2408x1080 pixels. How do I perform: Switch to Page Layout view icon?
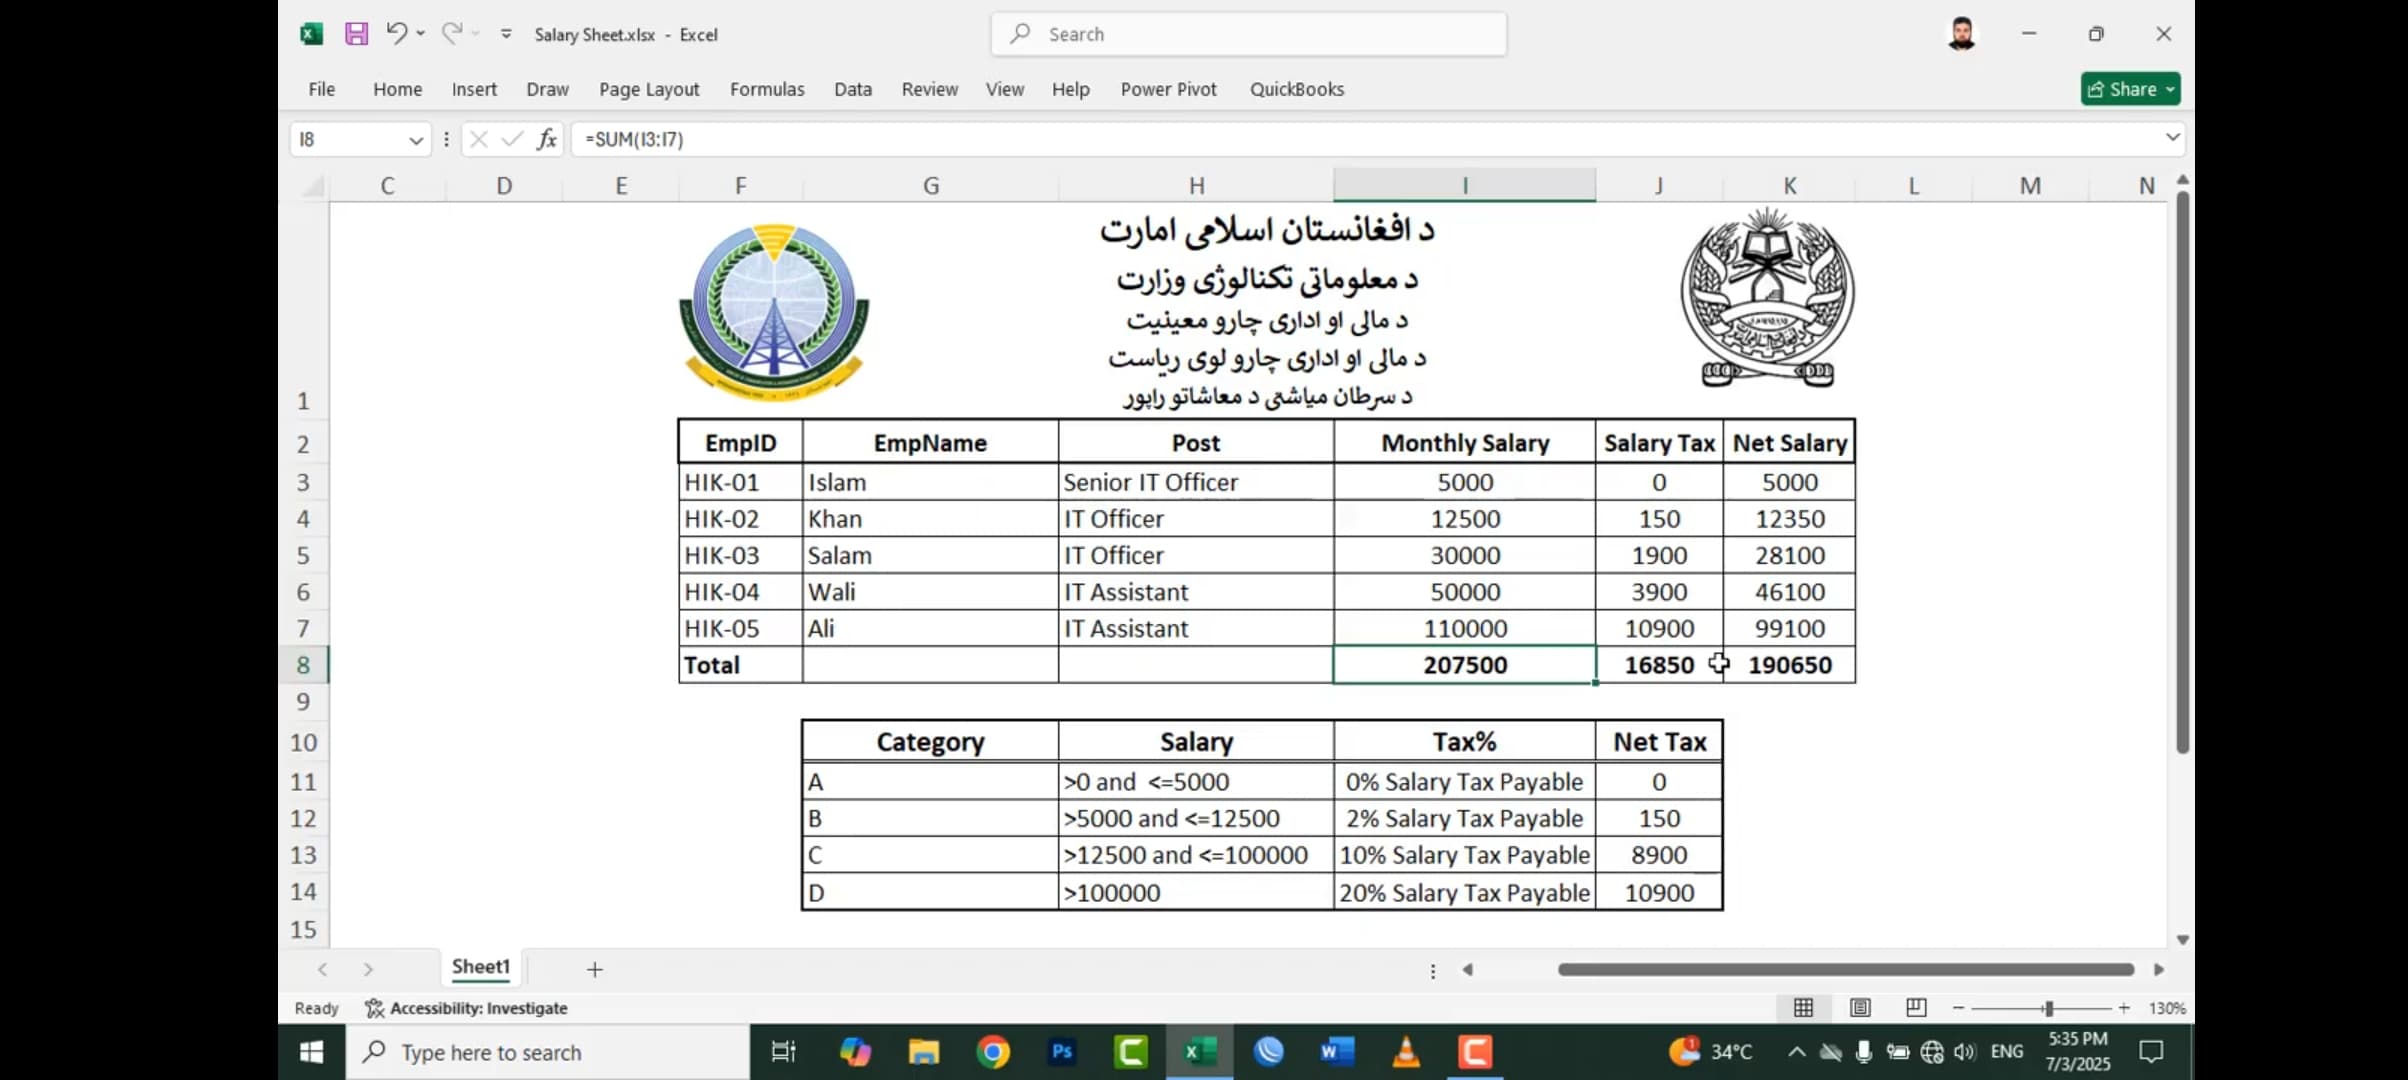(x=1860, y=1008)
